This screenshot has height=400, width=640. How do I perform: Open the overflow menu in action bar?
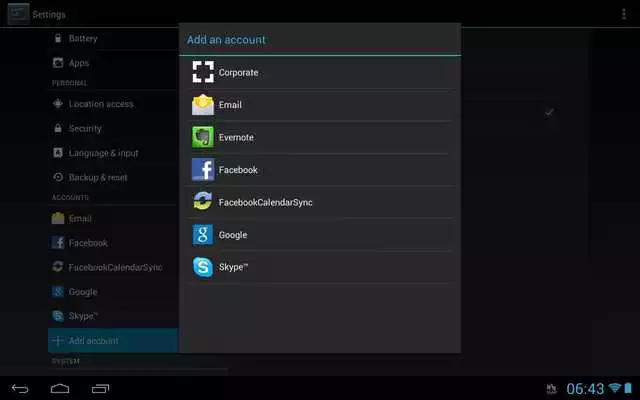coord(624,13)
